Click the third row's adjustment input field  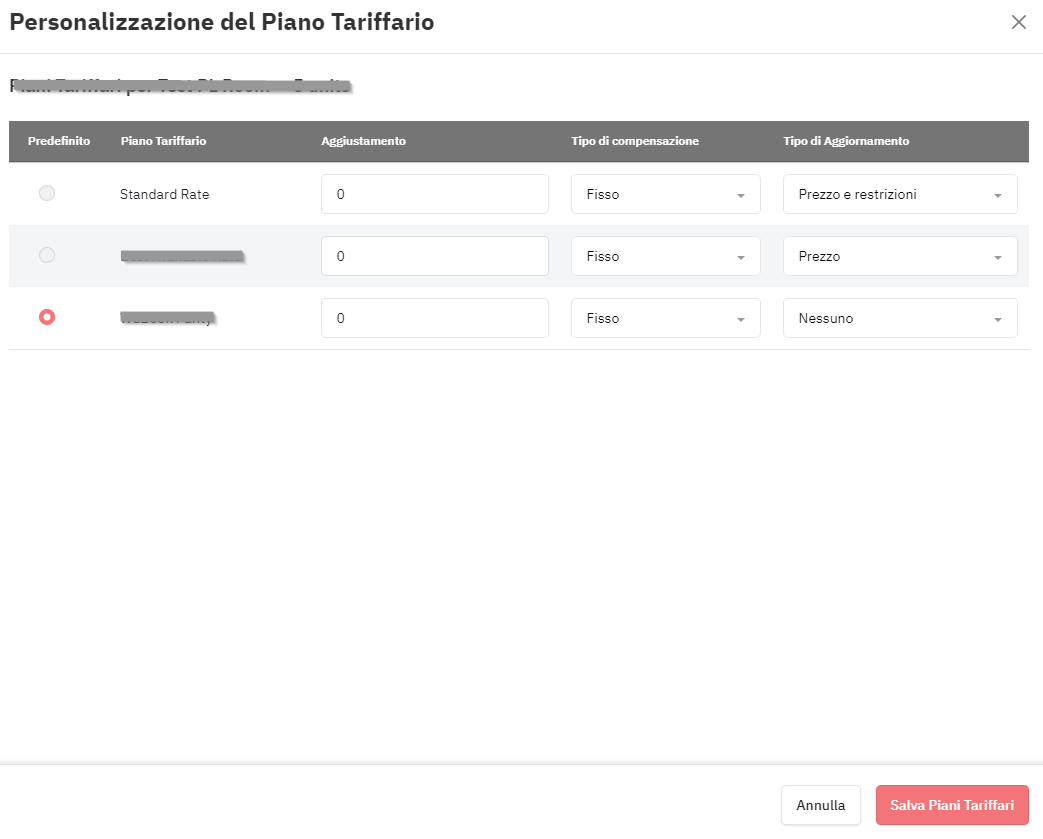434,318
